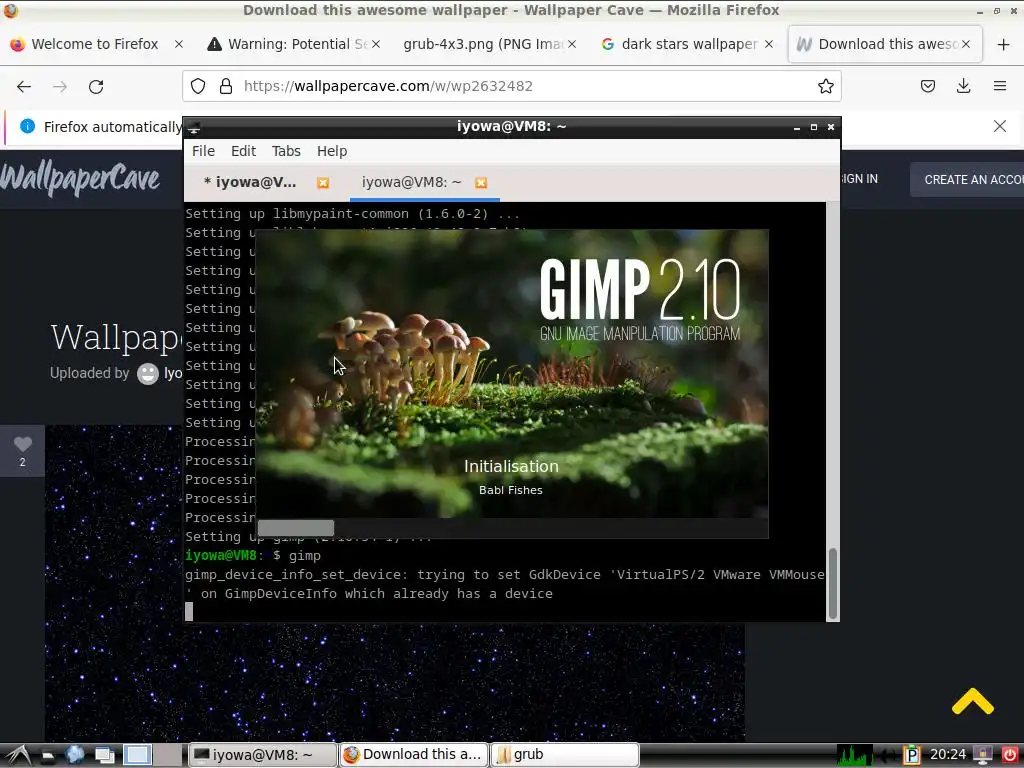Open a new Firefox tab
This screenshot has height=768, width=1024.
coord(1004,44)
